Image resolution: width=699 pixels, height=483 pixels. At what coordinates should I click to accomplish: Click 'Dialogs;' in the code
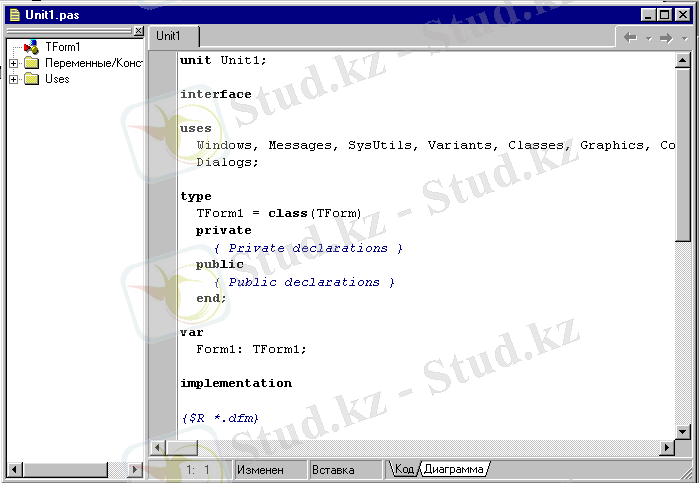[227, 162]
